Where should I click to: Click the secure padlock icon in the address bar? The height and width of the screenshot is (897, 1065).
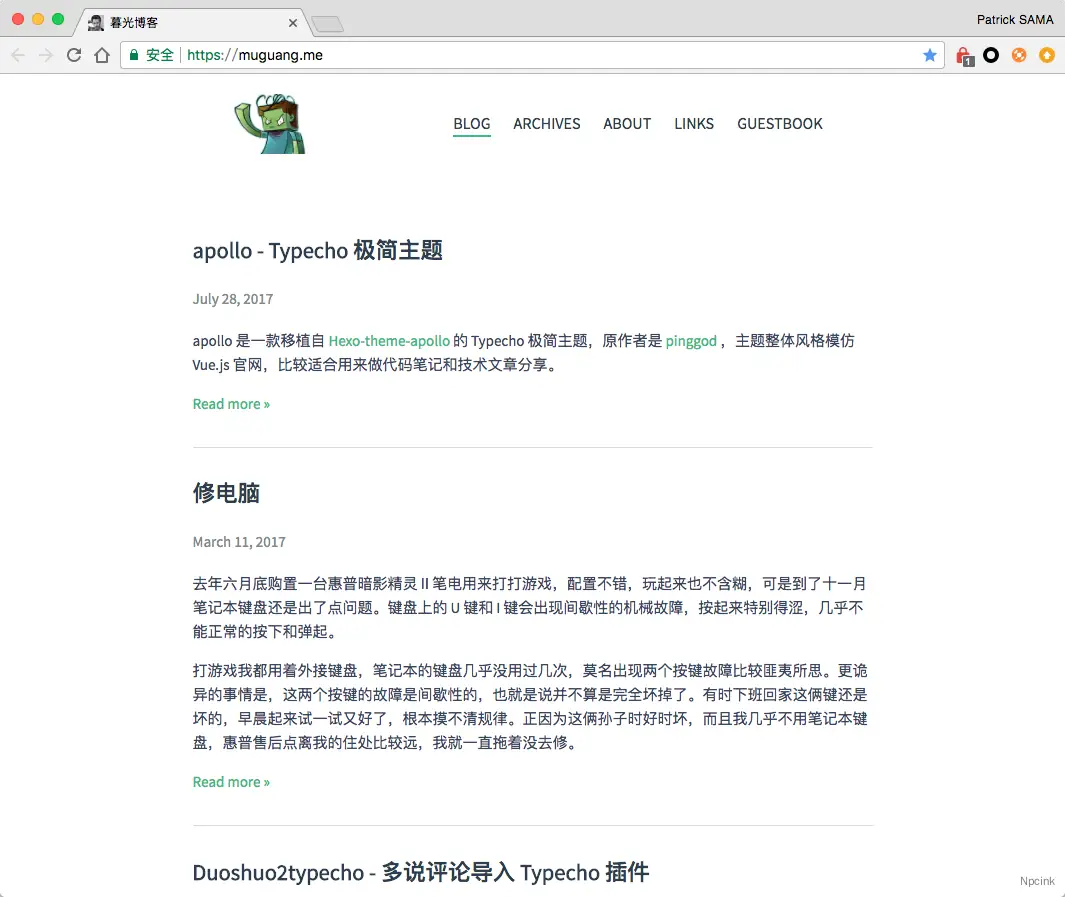[x=134, y=55]
